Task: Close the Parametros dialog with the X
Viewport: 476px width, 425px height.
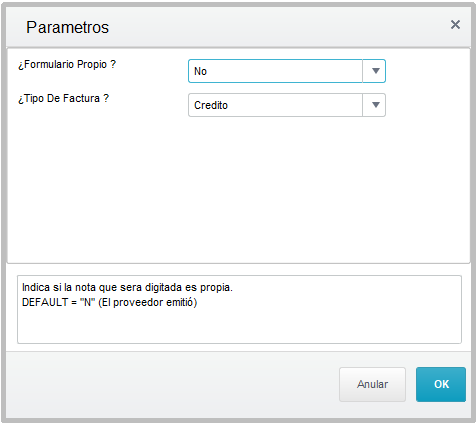Action: [x=455, y=25]
